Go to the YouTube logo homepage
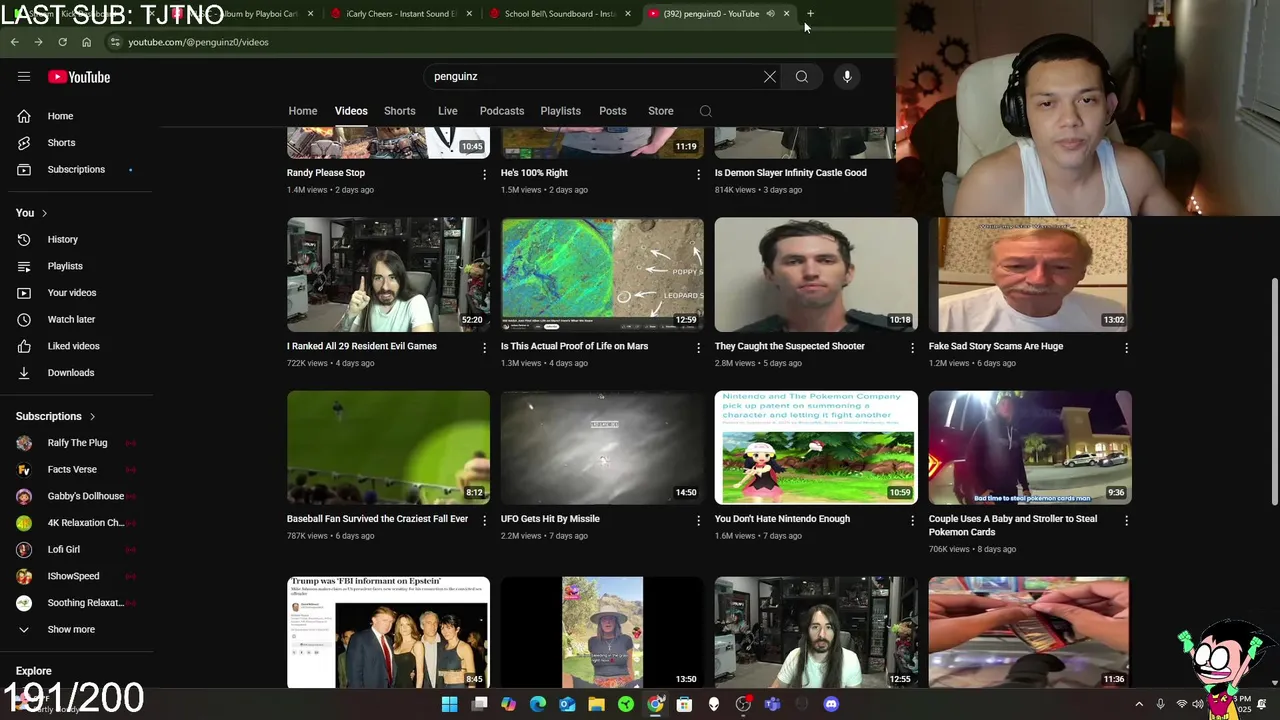 [79, 77]
